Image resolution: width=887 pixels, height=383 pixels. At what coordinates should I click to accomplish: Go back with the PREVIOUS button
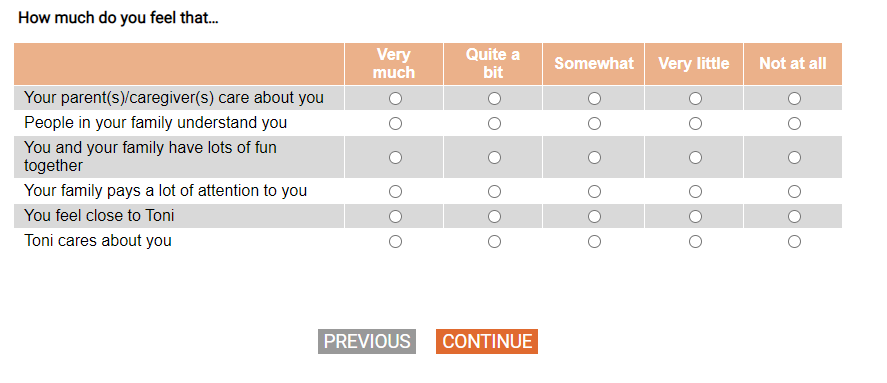pyautogui.click(x=367, y=342)
